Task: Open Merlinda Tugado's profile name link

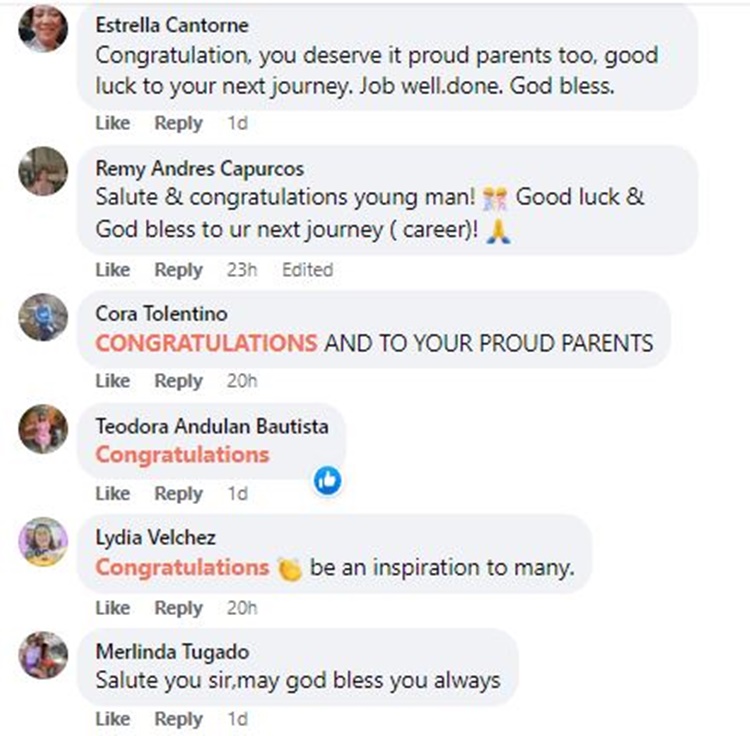Action: coord(172,651)
